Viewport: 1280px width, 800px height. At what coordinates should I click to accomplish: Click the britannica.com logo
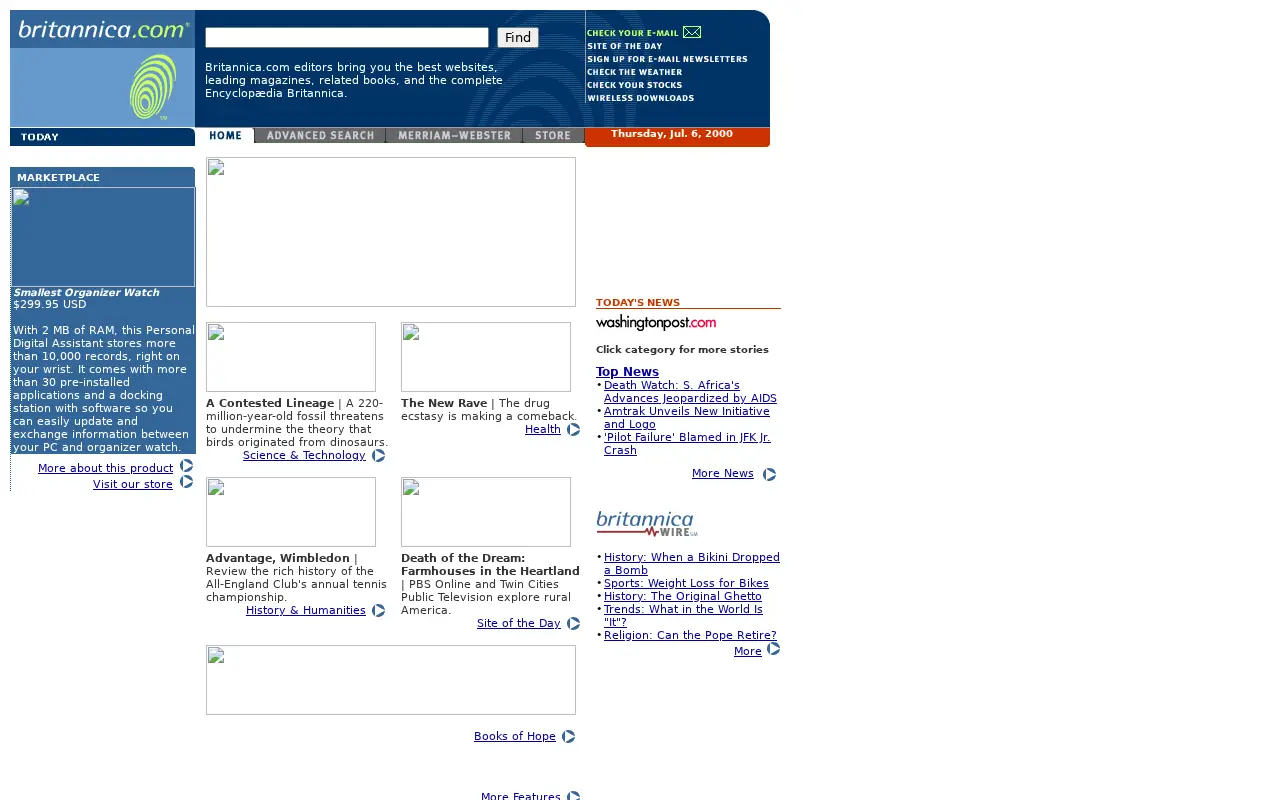[x=103, y=30]
